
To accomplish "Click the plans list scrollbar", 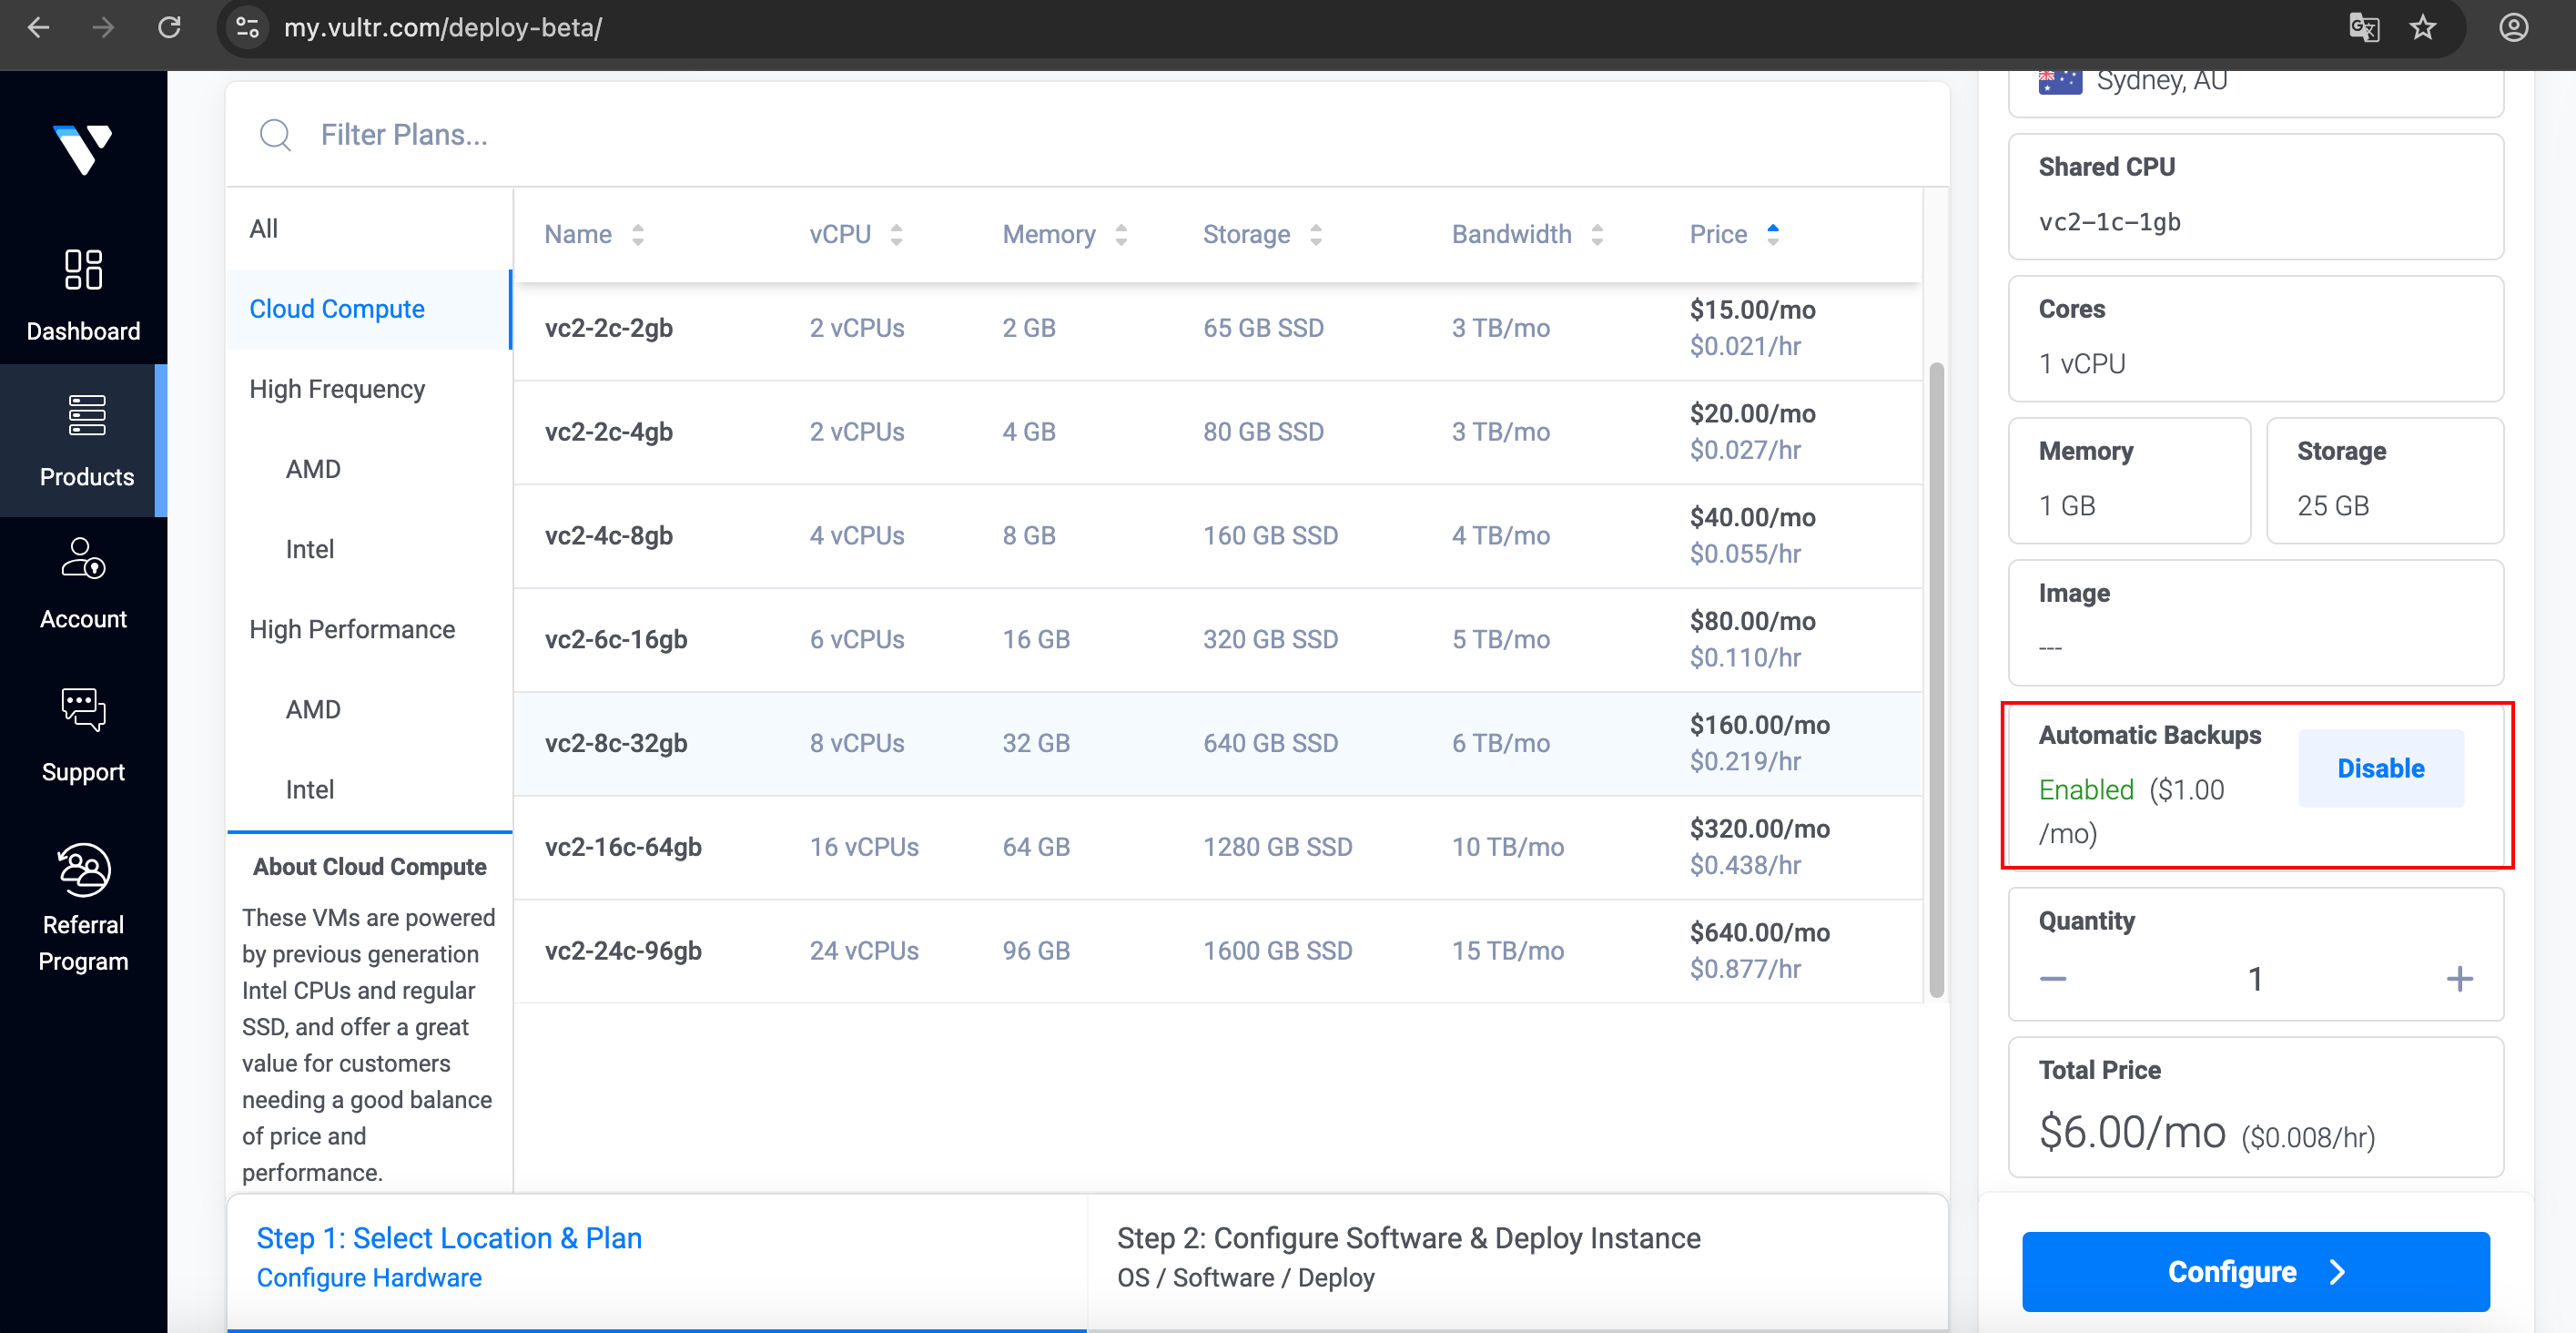I will click(x=1936, y=680).
